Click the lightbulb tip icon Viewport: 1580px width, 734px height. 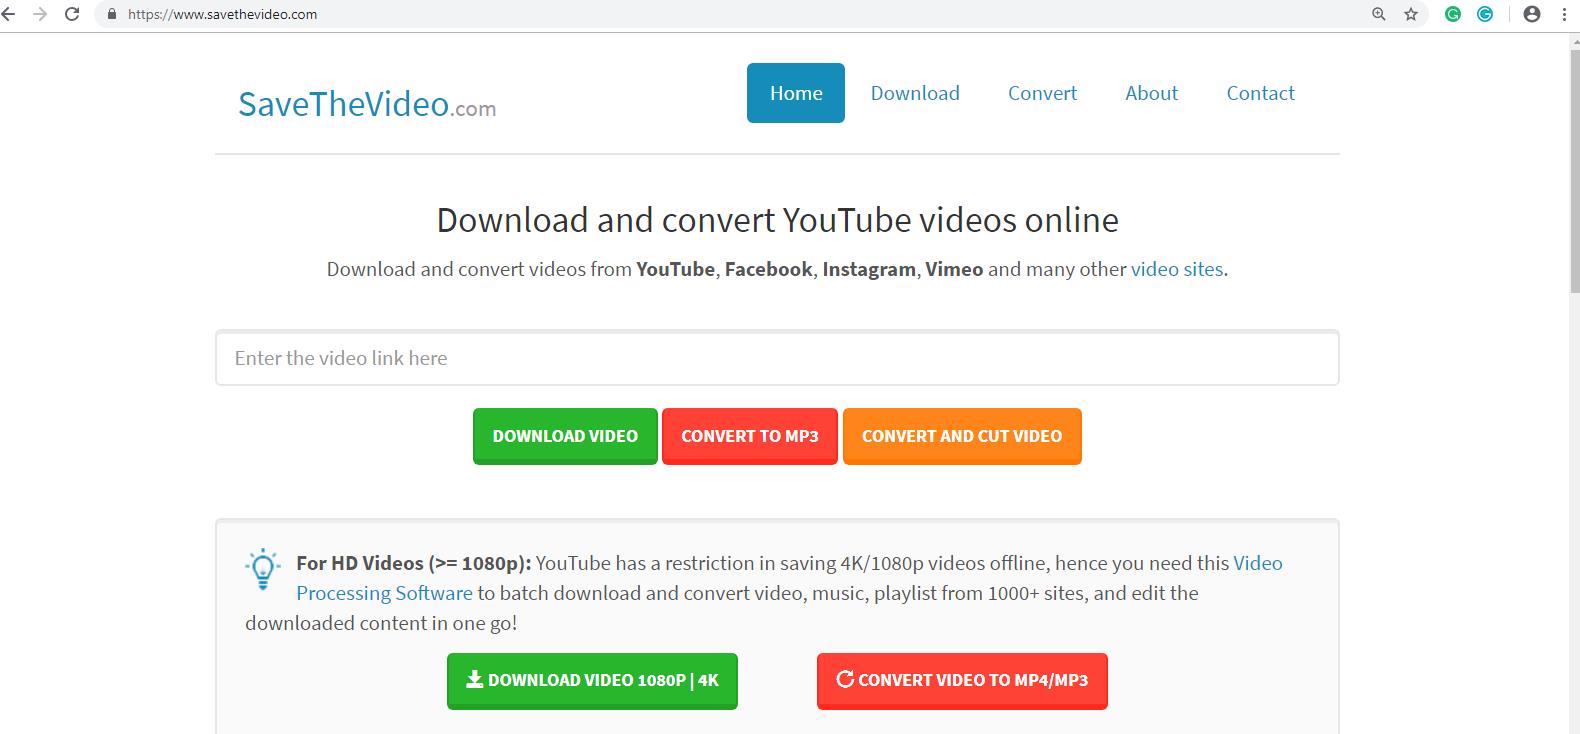click(x=263, y=570)
